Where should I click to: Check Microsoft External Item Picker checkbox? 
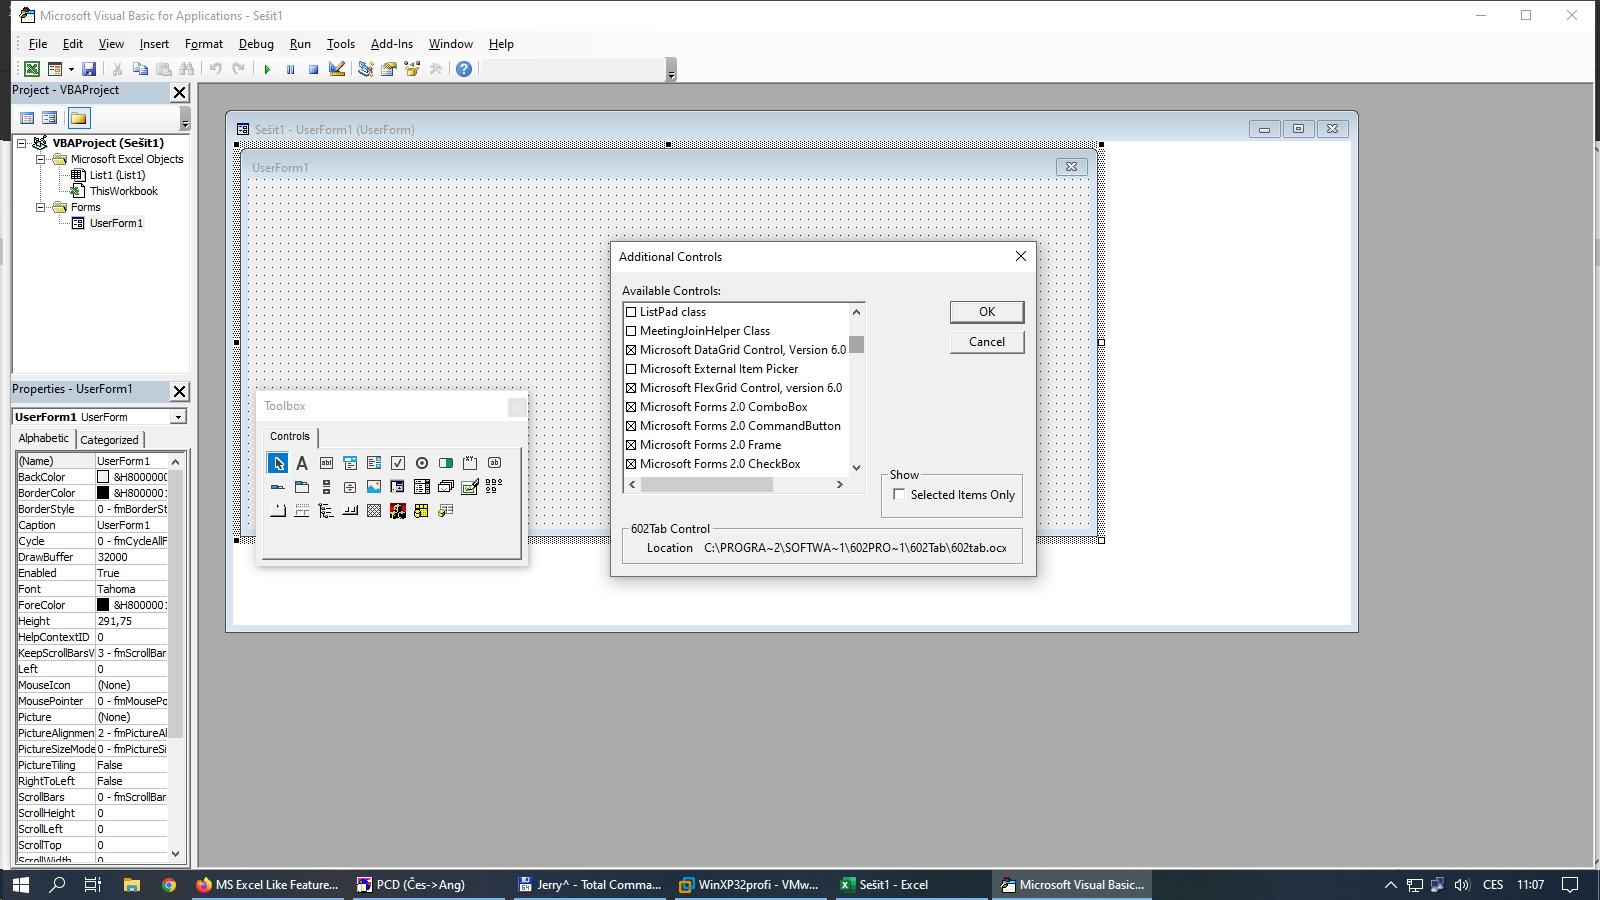click(x=631, y=369)
